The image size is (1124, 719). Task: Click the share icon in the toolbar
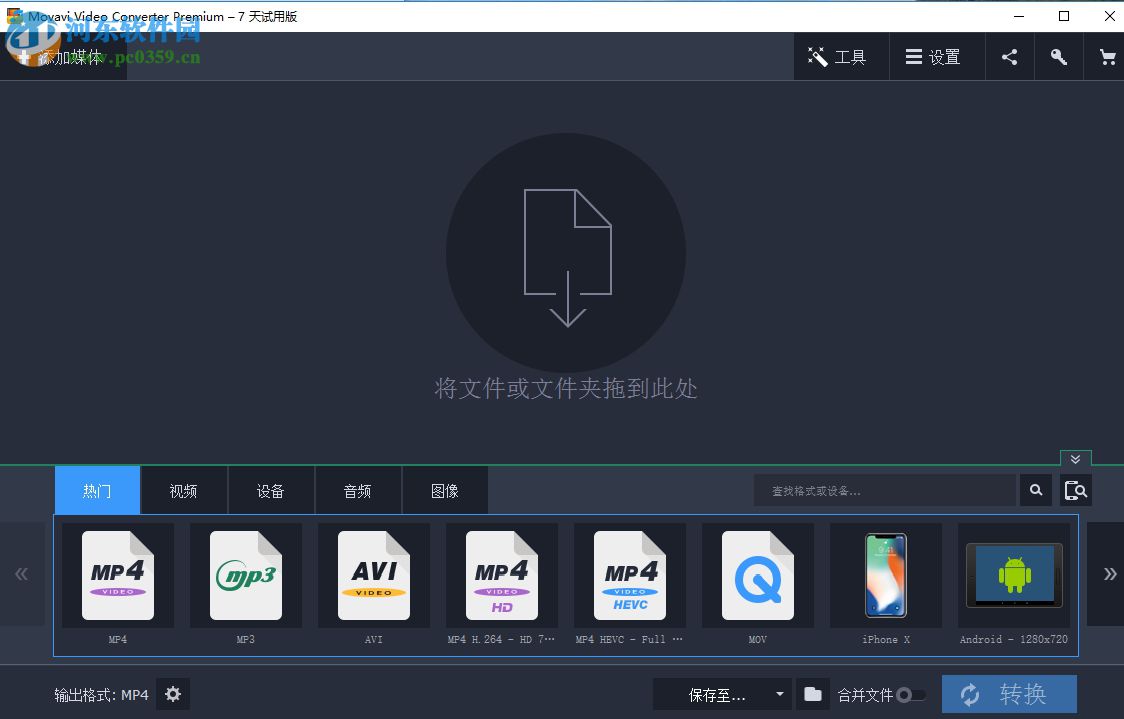(1009, 57)
